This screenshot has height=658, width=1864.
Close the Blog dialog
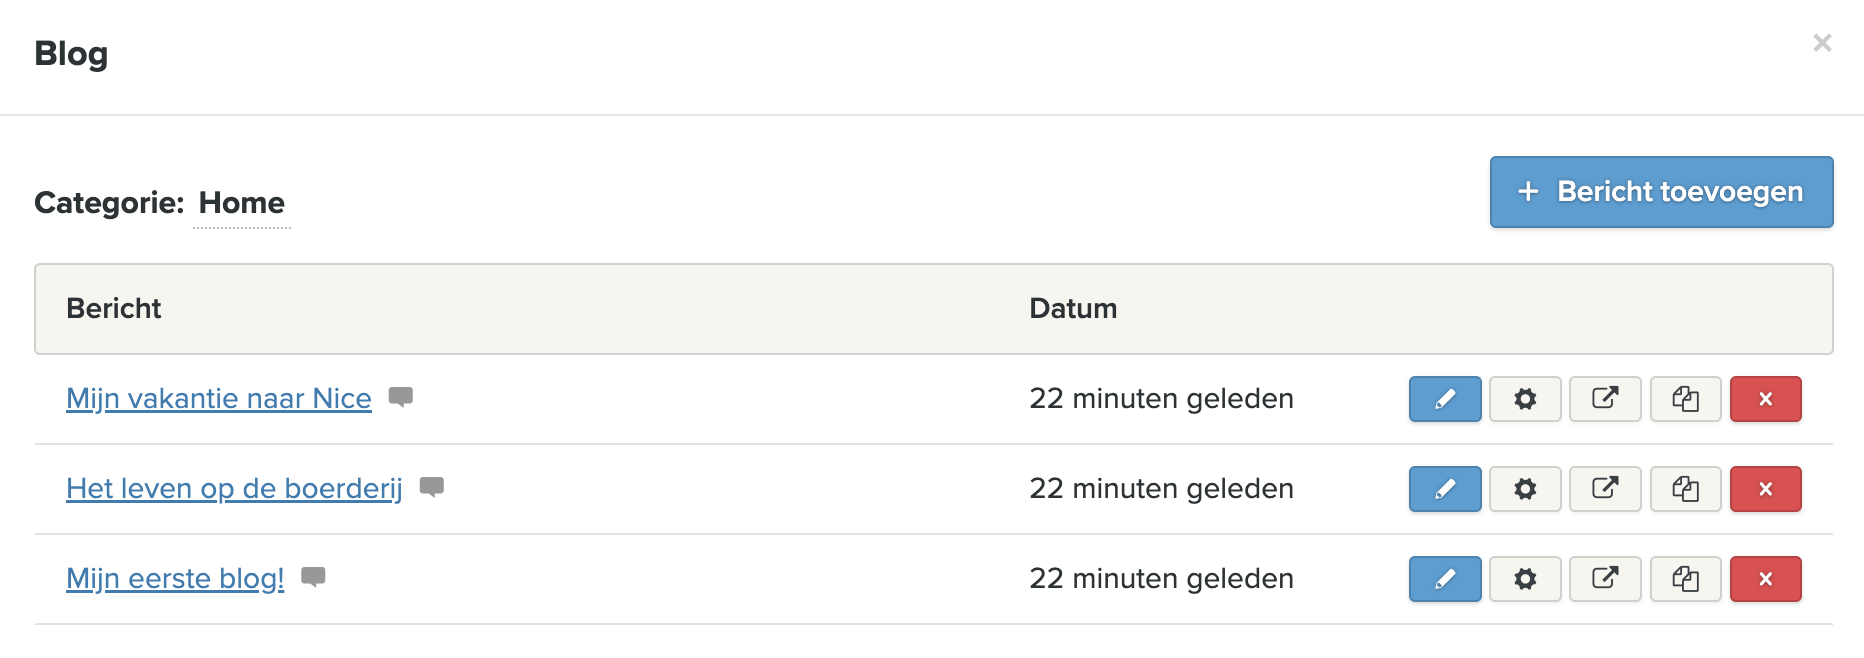point(1822,43)
